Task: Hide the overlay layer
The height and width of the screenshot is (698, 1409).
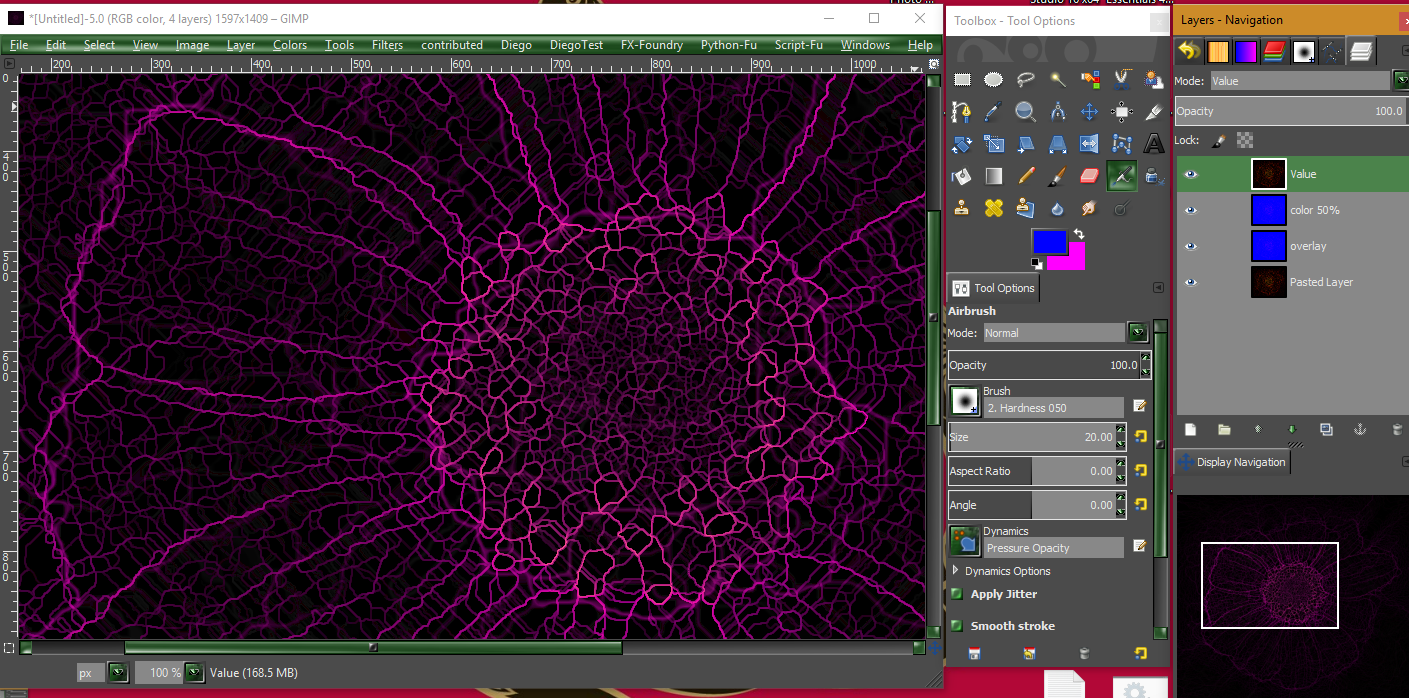Action: tap(1190, 246)
